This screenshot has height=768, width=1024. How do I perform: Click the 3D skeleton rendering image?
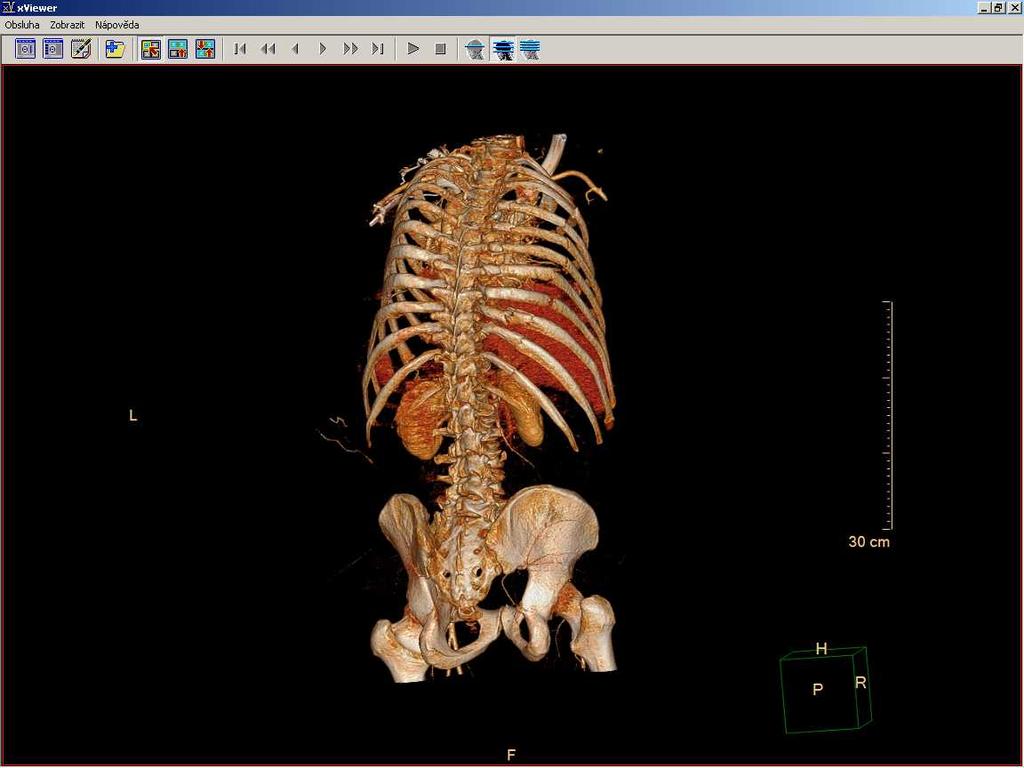pyautogui.click(x=493, y=408)
